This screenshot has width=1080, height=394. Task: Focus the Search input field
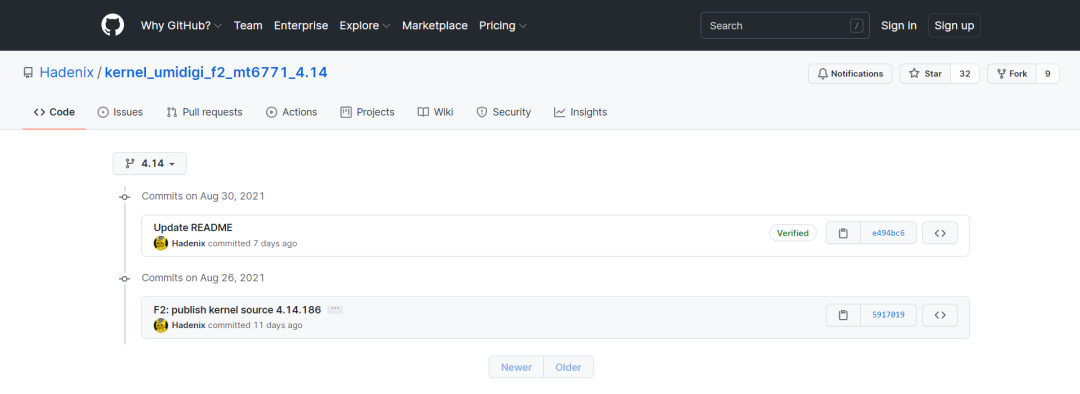pos(785,25)
